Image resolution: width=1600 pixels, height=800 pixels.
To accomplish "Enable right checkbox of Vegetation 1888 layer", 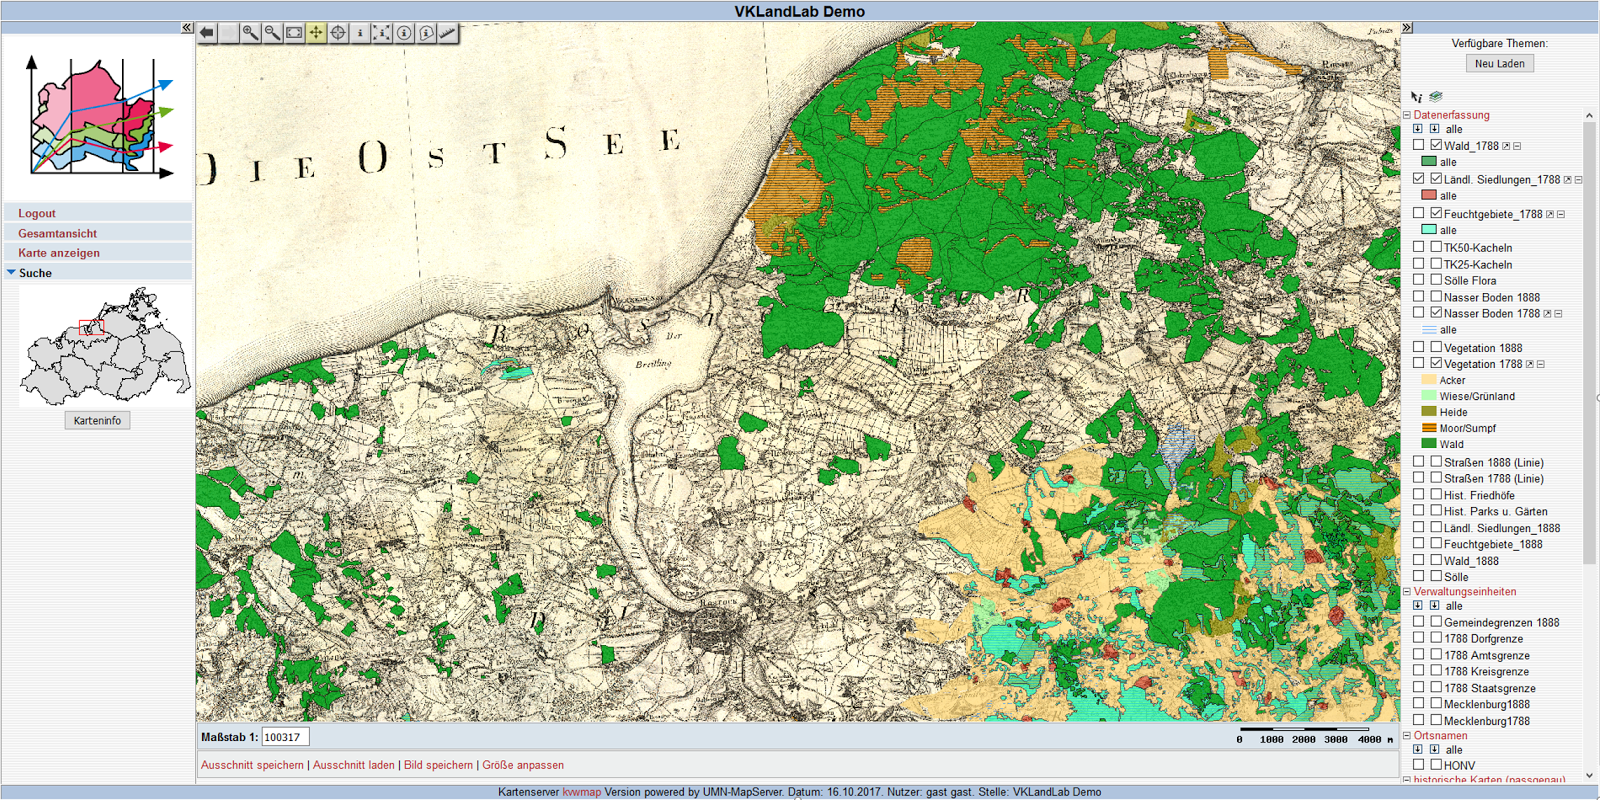I will coord(1436,347).
